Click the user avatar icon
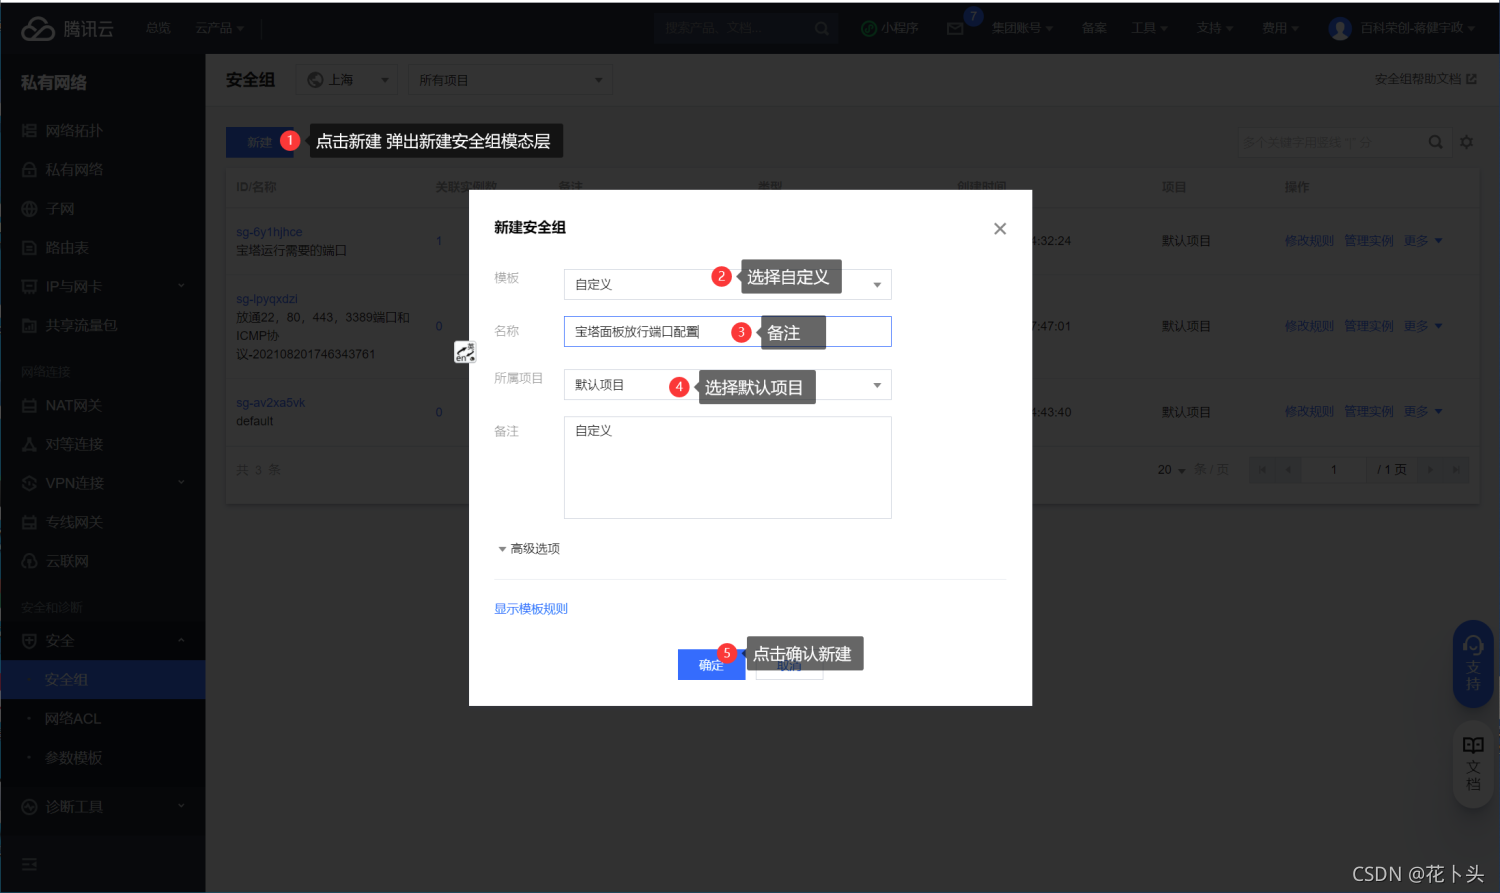This screenshot has height=893, width=1500. click(1340, 29)
